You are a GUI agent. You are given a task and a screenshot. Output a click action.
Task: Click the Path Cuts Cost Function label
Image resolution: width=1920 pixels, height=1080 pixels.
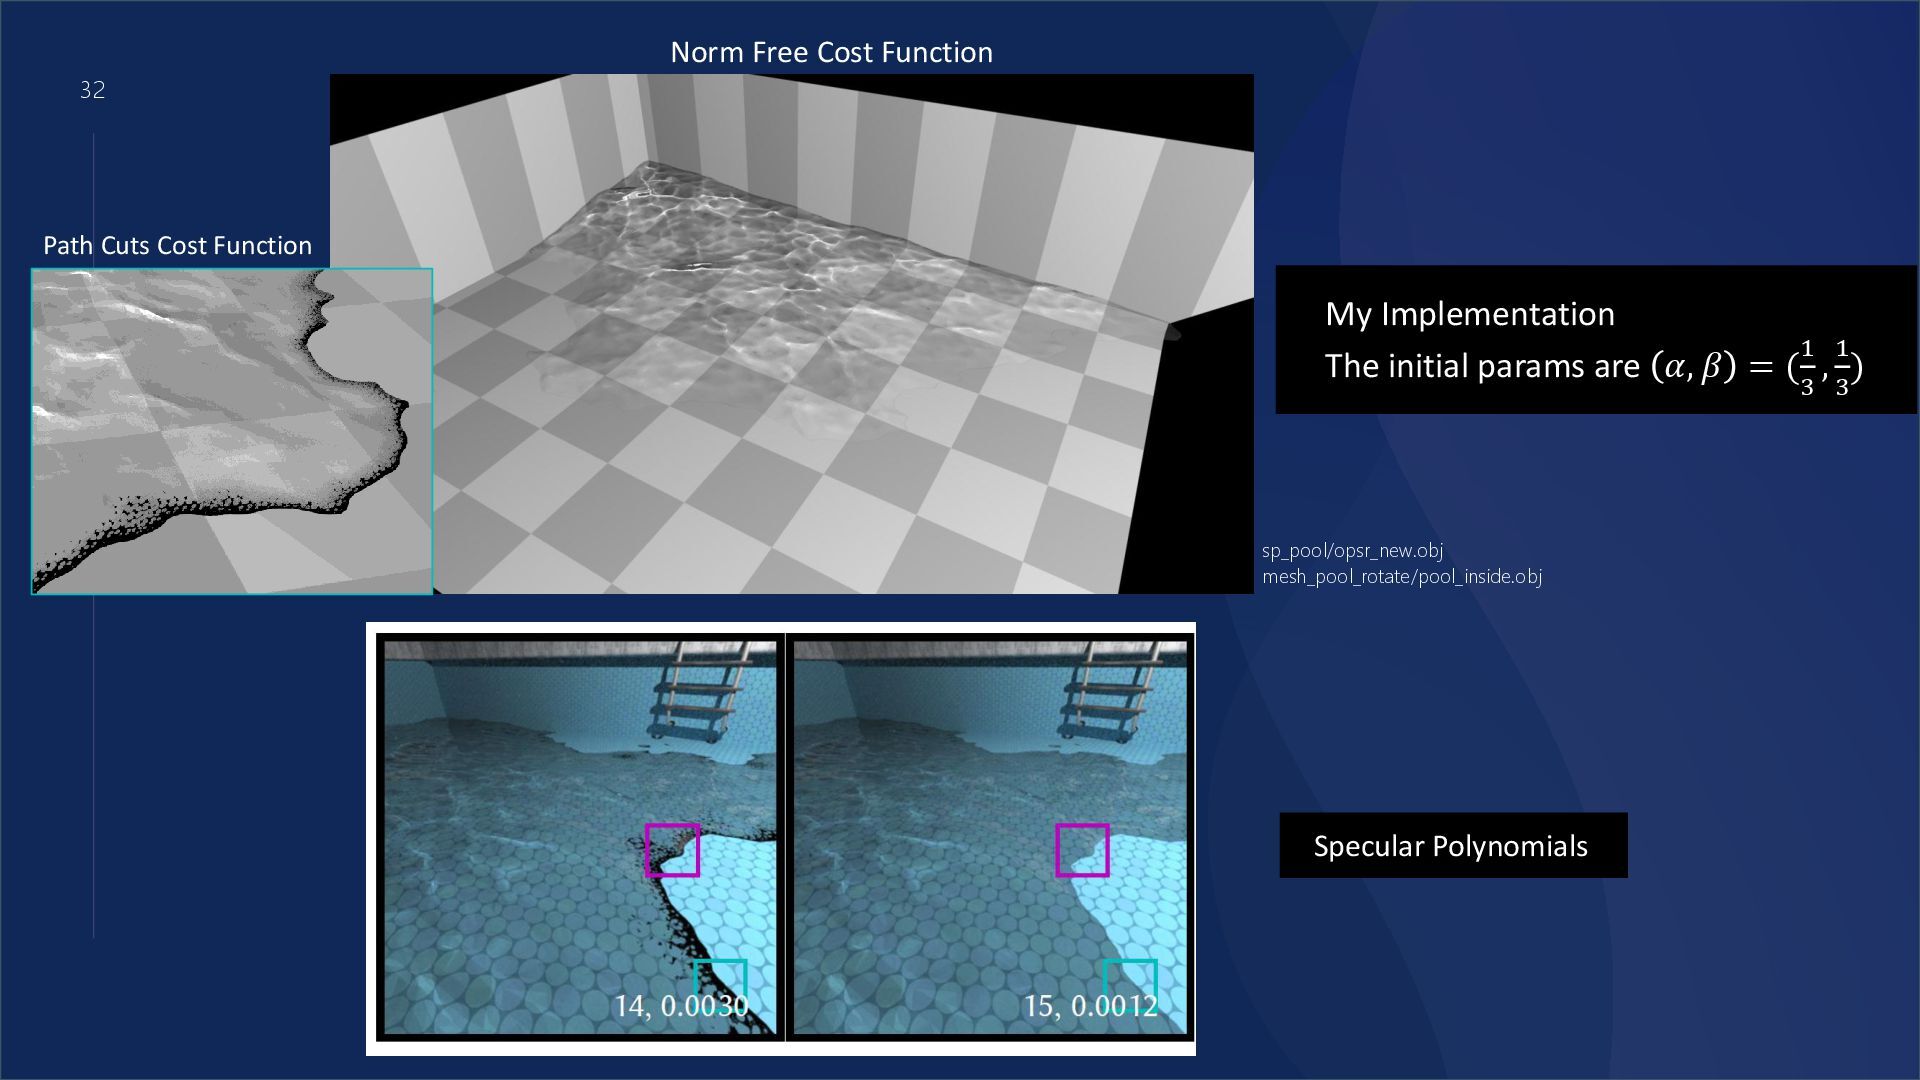[x=177, y=246]
